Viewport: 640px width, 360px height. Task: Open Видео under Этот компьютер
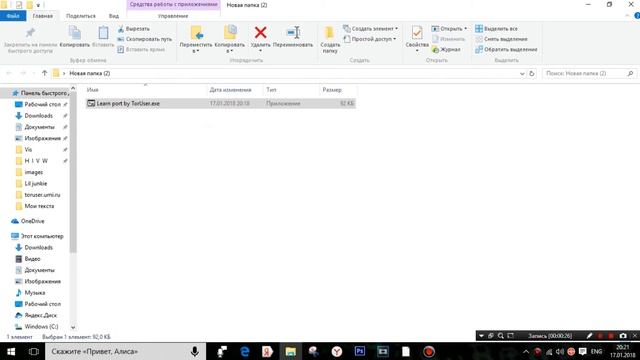pyautogui.click(x=32, y=259)
